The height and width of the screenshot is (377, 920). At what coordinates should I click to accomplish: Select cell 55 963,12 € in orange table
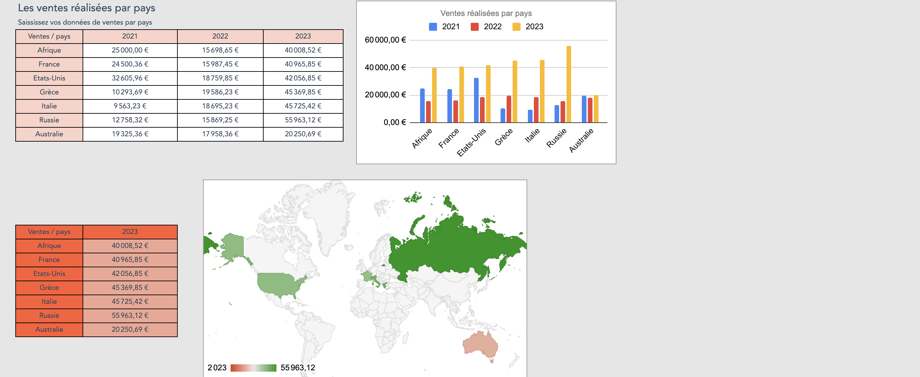click(130, 315)
